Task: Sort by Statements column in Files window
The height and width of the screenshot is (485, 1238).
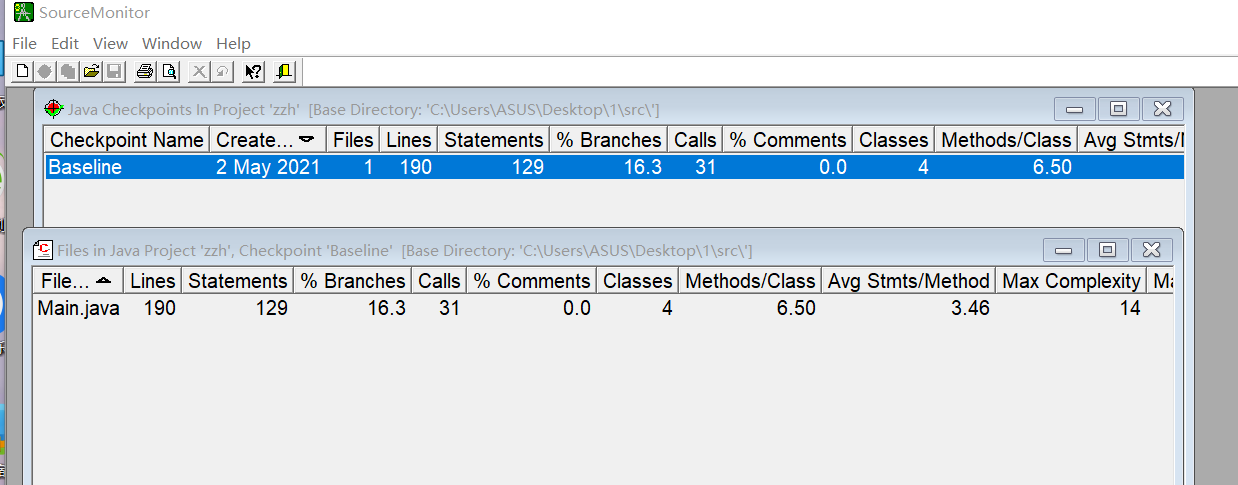Action: [x=238, y=281]
